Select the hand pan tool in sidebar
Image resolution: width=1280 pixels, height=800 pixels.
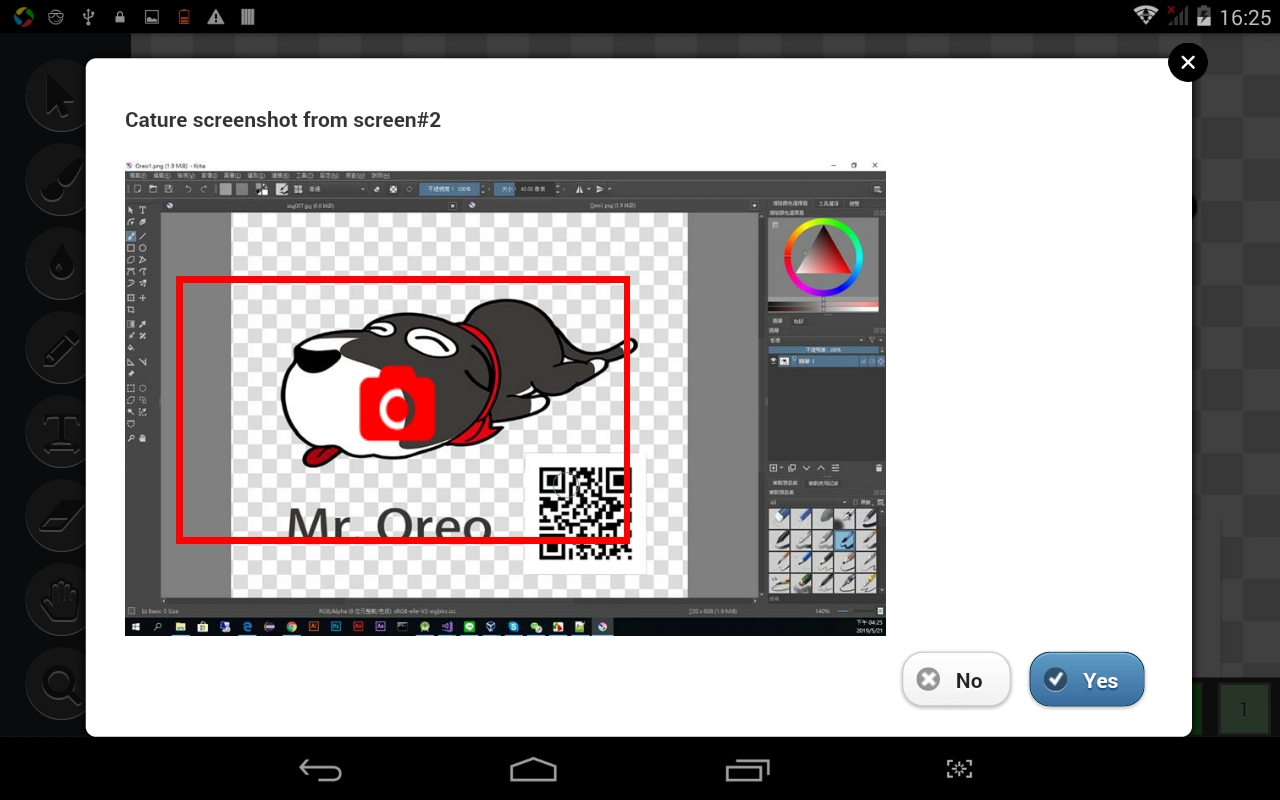(x=60, y=600)
